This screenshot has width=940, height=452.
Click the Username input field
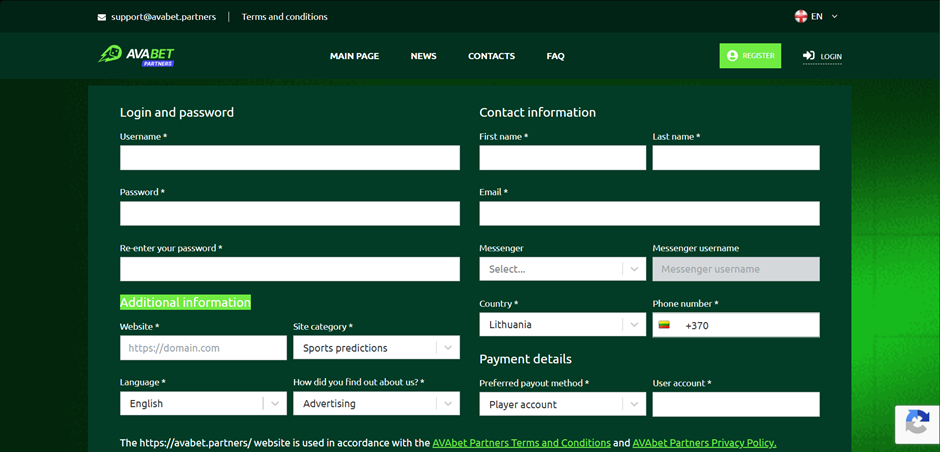290,158
